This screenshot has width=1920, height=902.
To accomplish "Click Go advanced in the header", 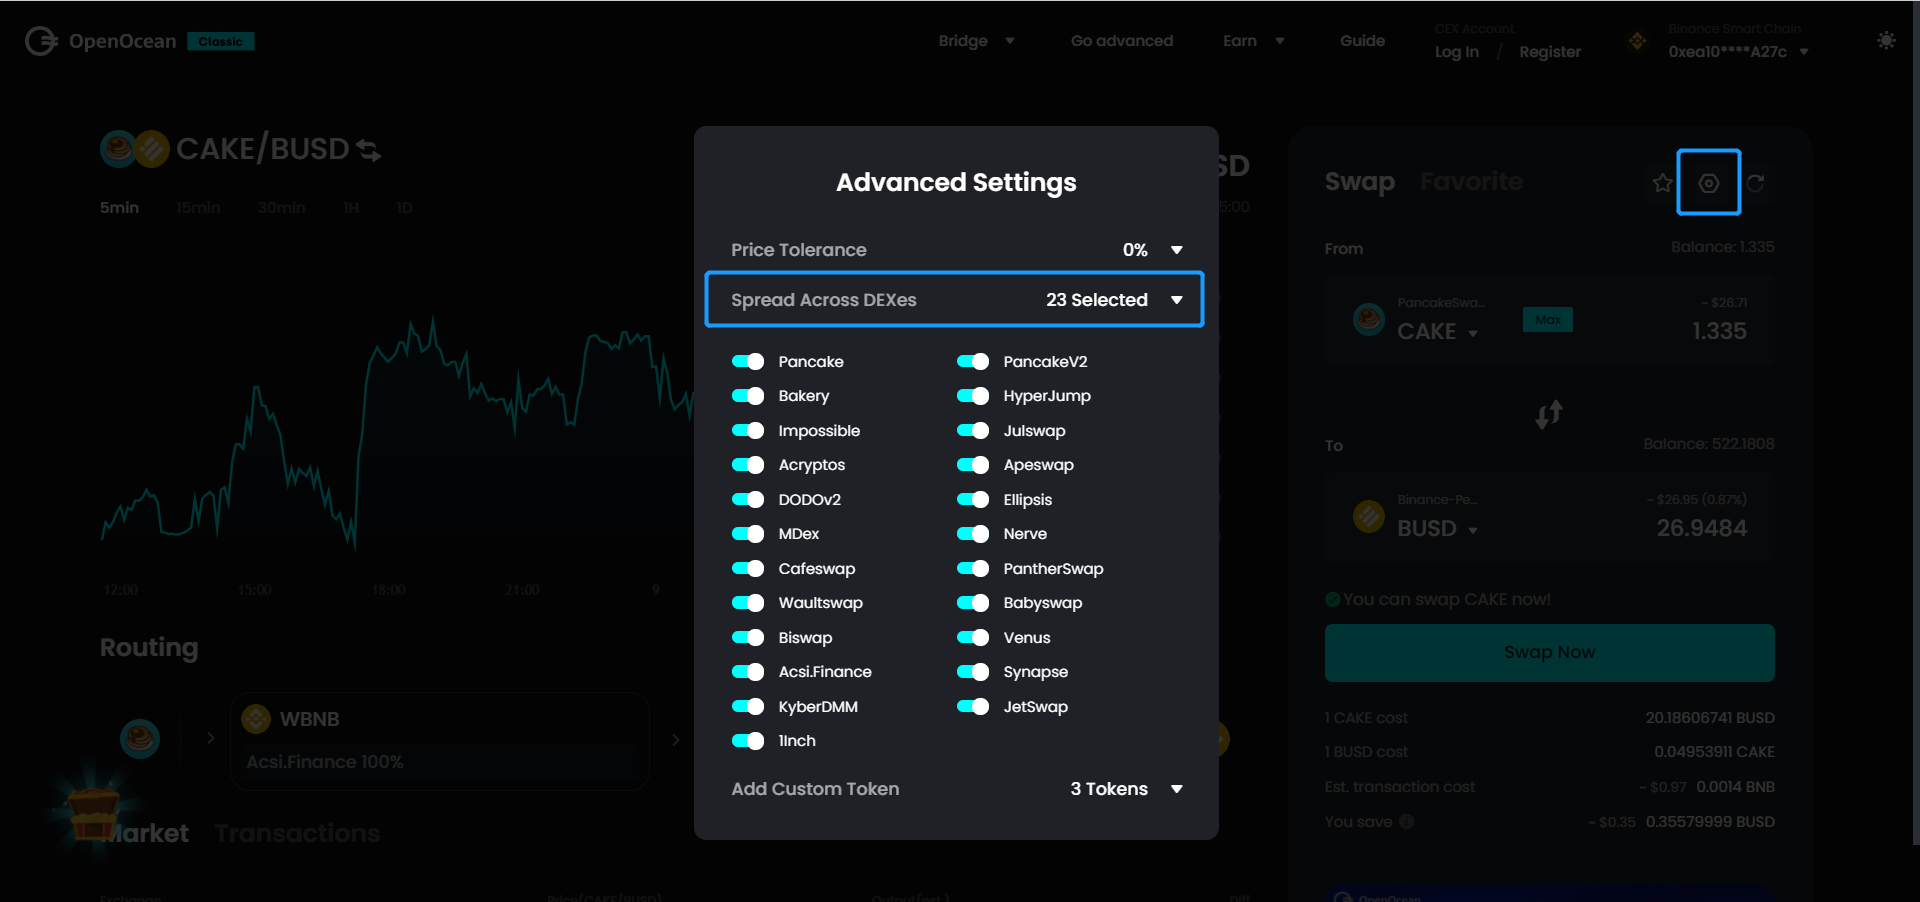I will tap(1122, 41).
